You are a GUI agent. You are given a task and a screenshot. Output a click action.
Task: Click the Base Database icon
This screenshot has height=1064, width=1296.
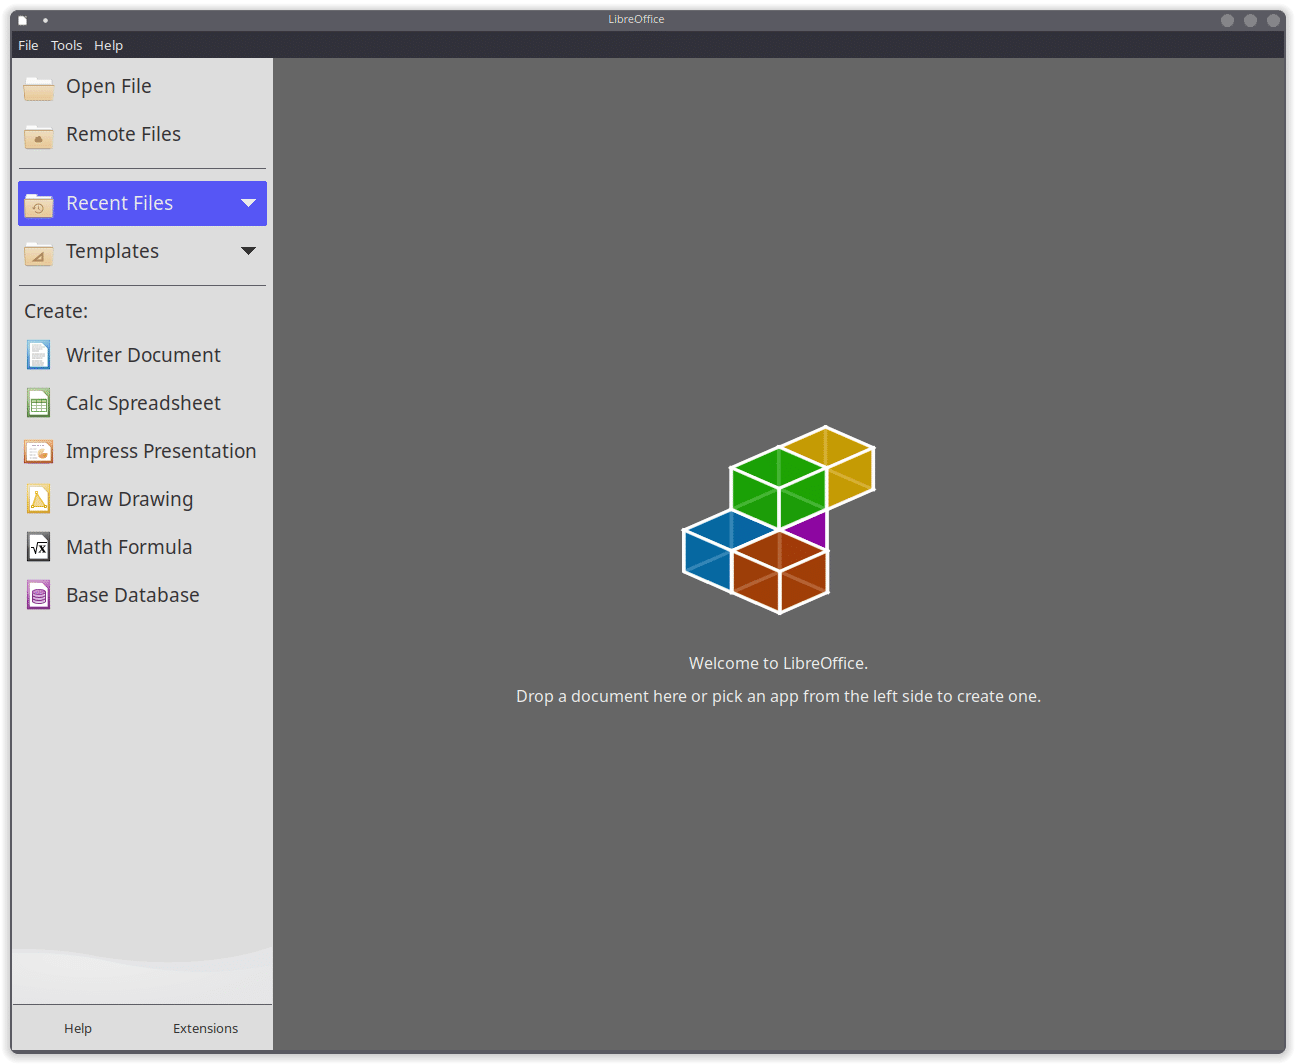[38, 595]
